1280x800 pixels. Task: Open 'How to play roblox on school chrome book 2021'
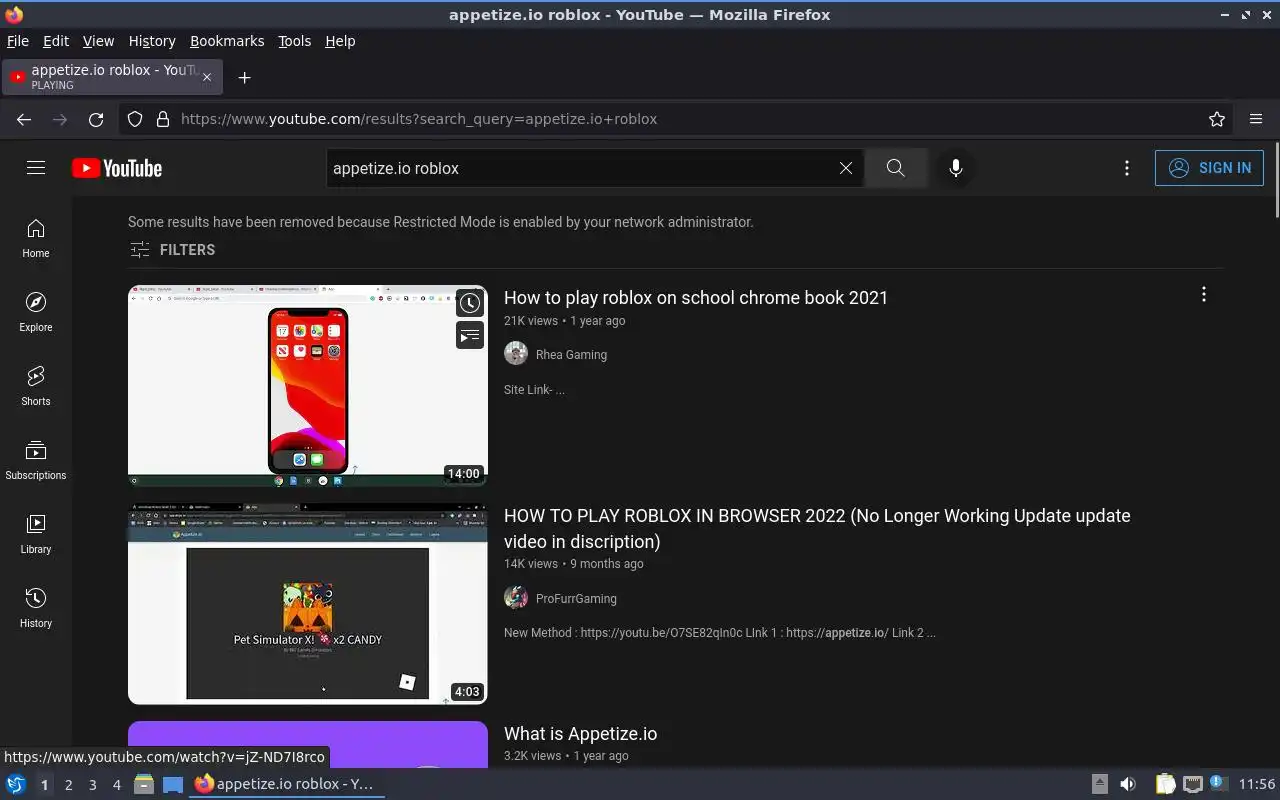click(696, 297)
